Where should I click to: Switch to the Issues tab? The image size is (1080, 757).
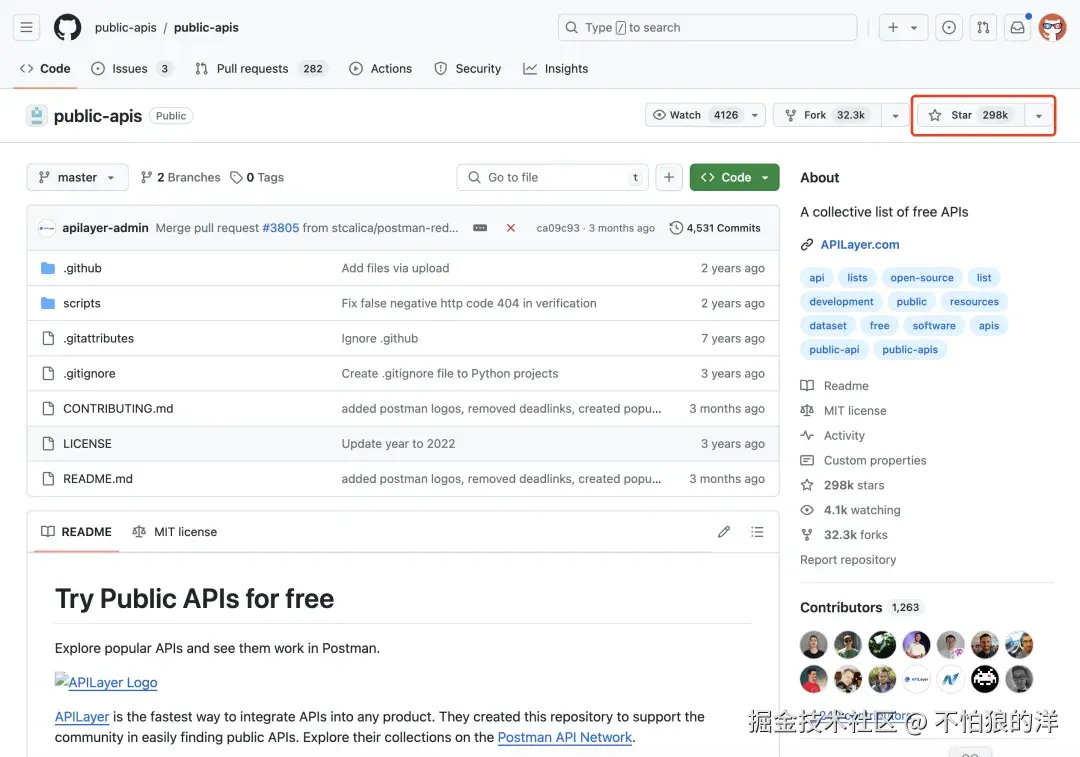[131, 69]
